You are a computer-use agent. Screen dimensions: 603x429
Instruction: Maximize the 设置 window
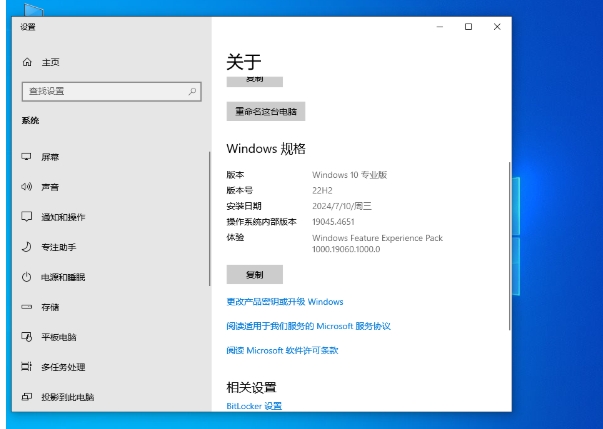coord(468,27)
